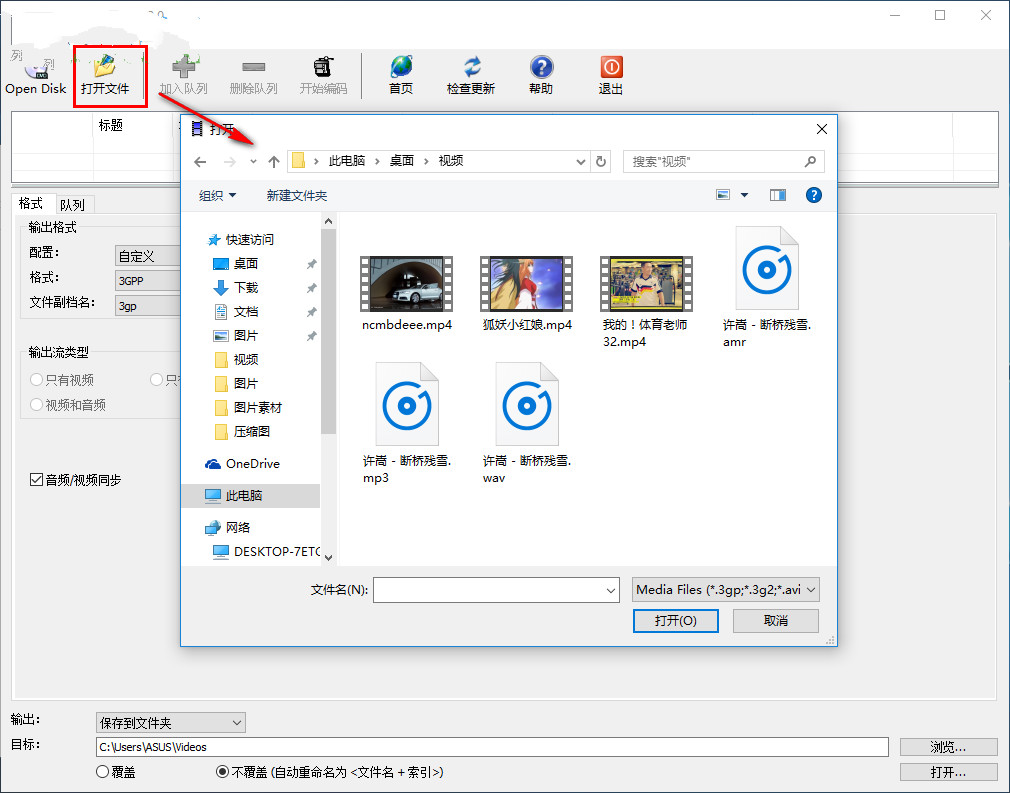The width and height of the screenshot is (1010, 793).
Task: Open the Media Files type filter dropdown
Action: click(726, 589)
